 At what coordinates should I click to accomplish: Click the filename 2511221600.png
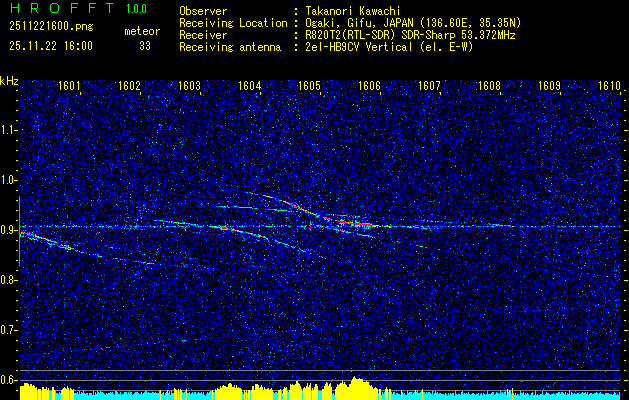[51, 27]
